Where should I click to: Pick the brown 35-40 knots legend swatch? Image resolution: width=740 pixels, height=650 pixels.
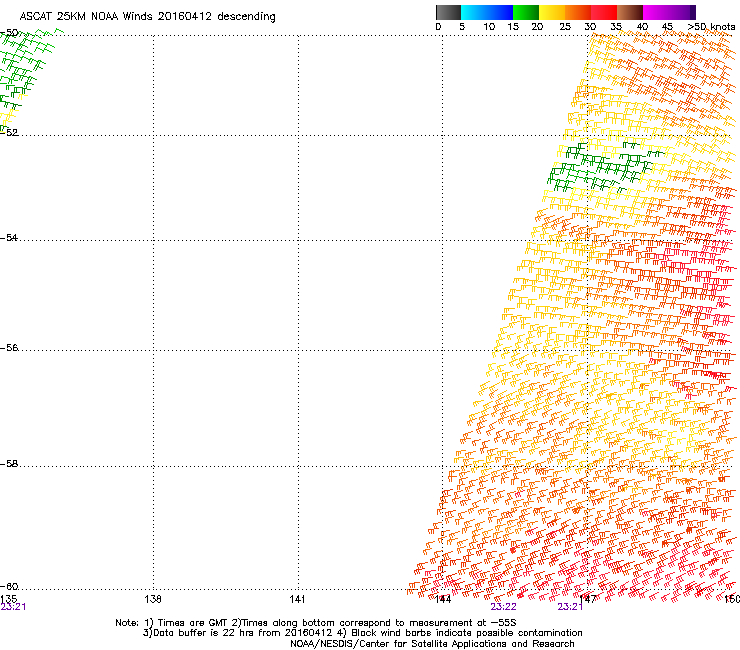coord(630,12)
